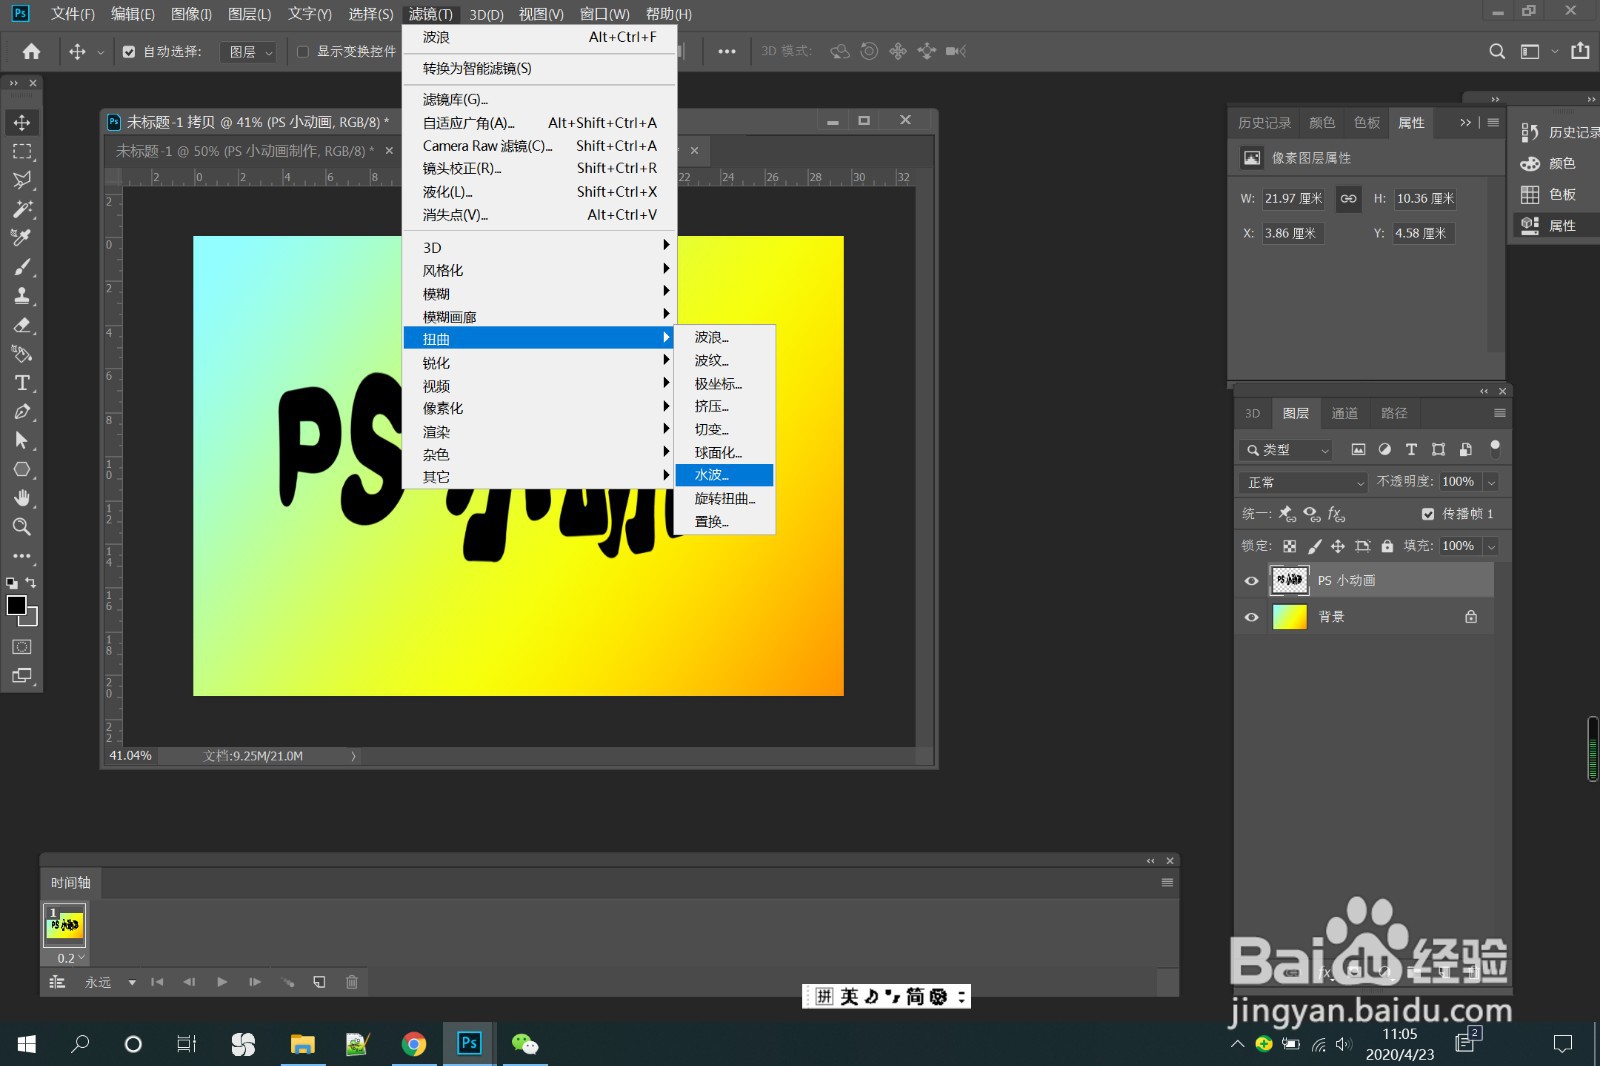Switch to the 通道 tab
The width and height of the screenshot is (1600, 1066).
tap(1345, 413)
